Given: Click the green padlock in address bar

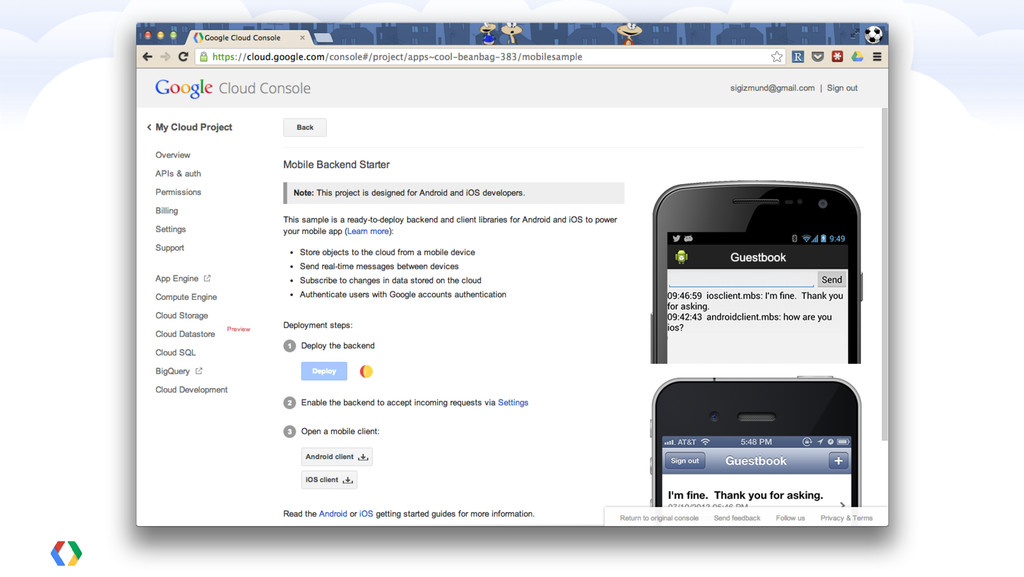Looking at the screenshot, I should coord(204,57).
